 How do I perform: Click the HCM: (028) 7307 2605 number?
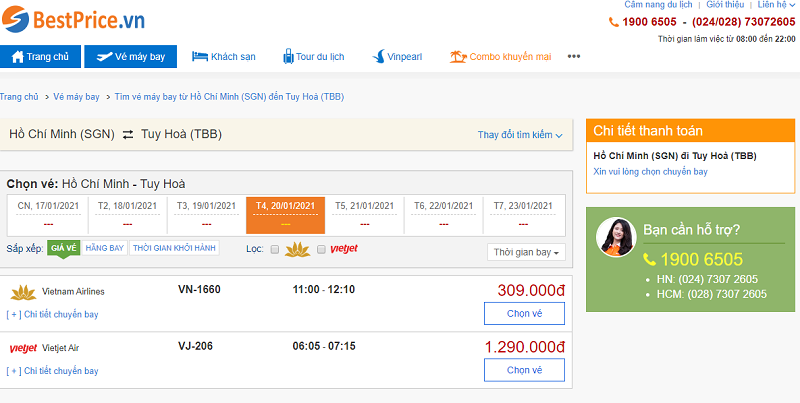(x=712, y=294)
